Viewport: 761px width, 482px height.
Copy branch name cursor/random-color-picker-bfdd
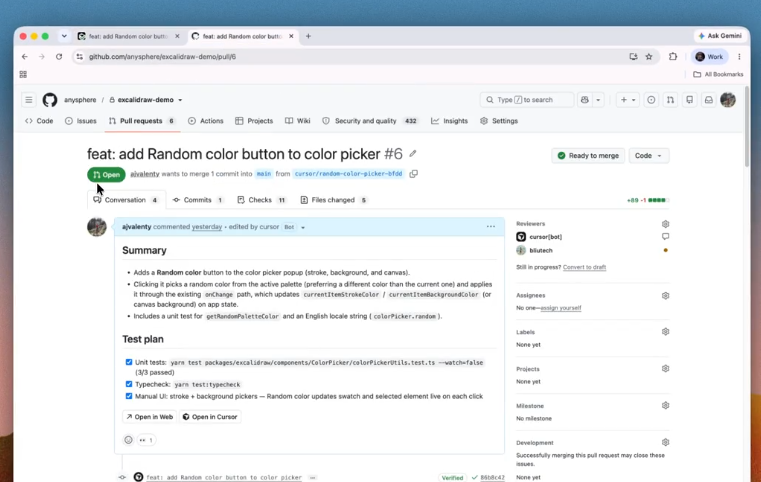414,174
